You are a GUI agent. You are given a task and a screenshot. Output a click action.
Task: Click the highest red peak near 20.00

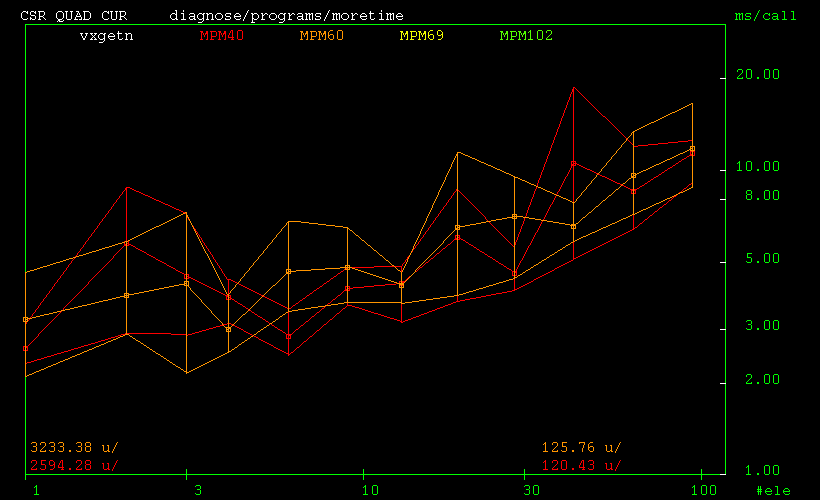pos(574,87)
